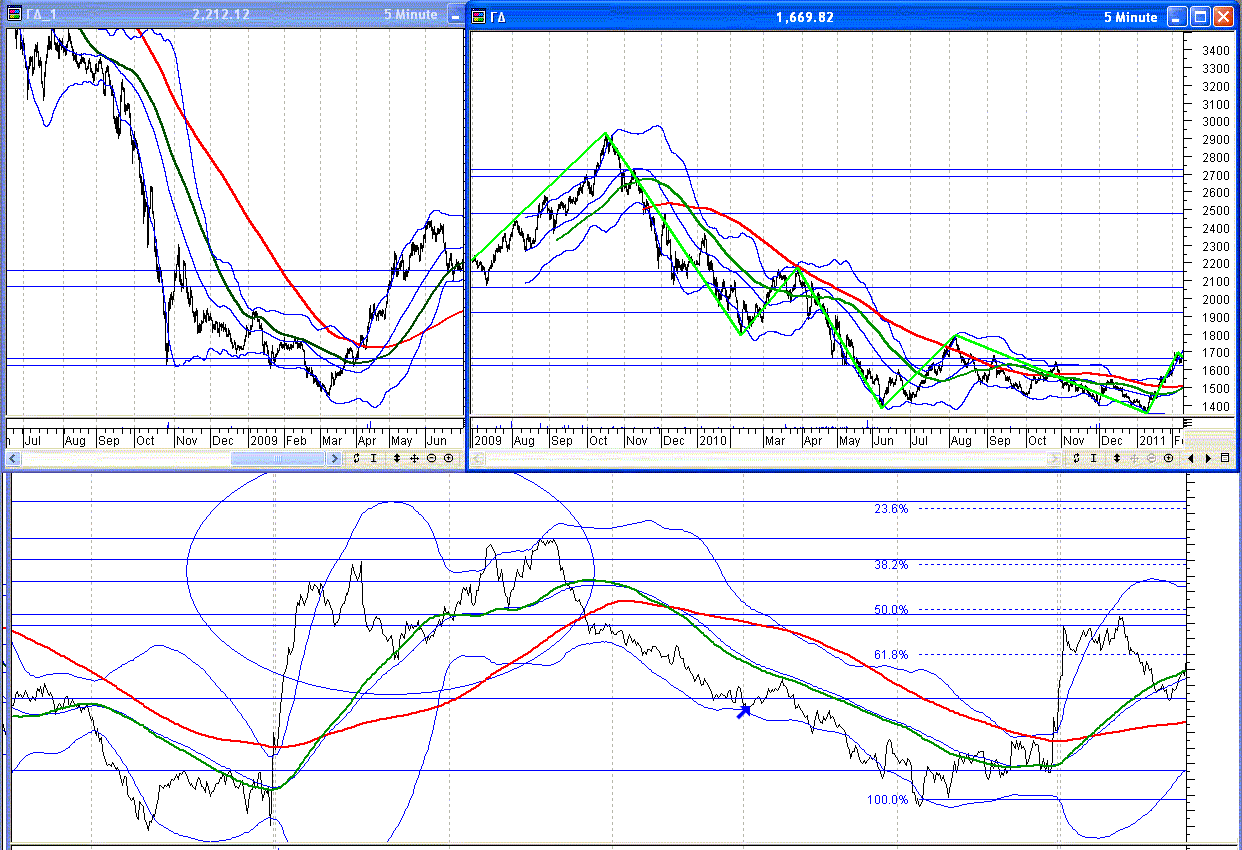Viewport: 1242px width, 850px height.
Task: Click the black left arrow in the ΓΔ toolbar
Action: tap(1191, 458)
